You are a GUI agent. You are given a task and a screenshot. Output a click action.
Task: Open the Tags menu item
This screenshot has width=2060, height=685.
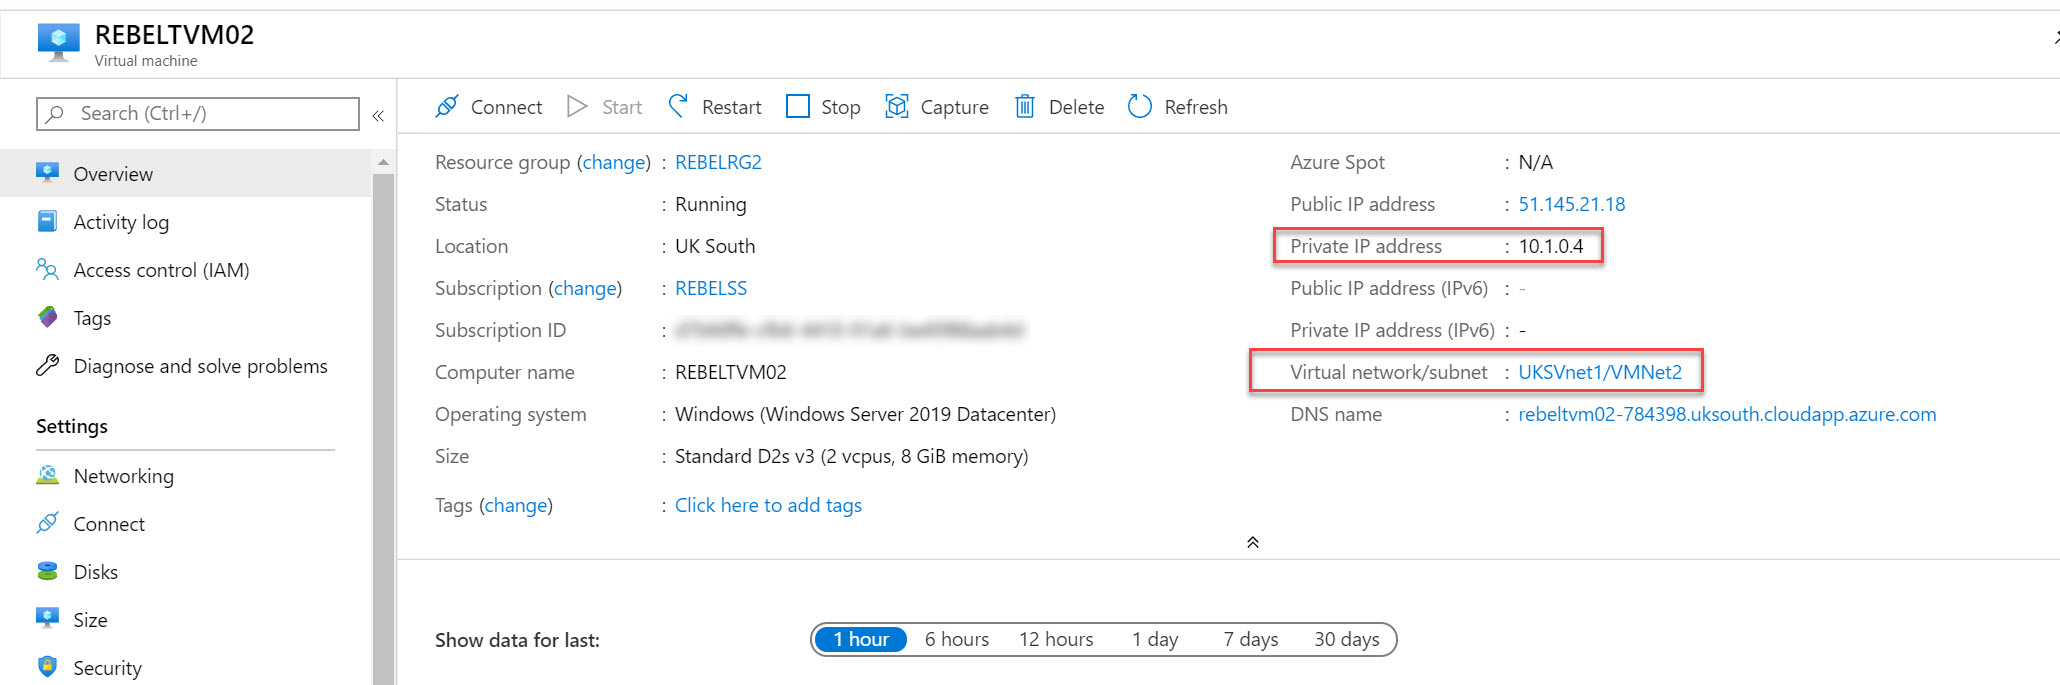186,317
